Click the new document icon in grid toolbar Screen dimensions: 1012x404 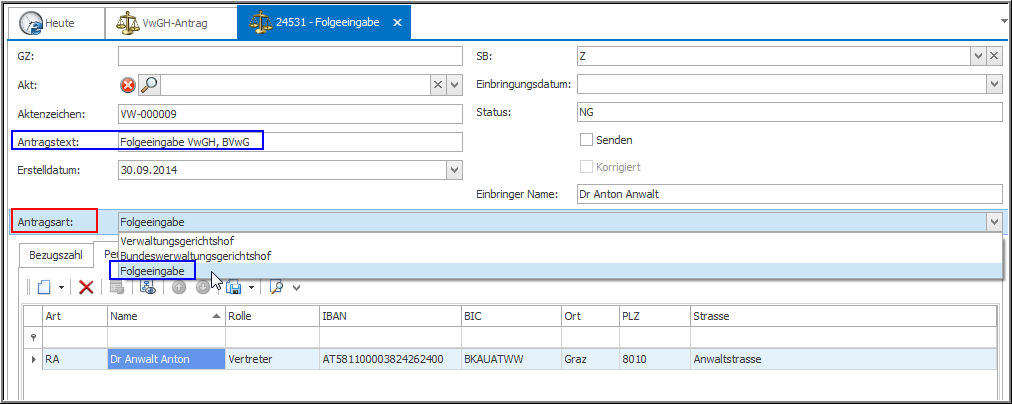click(x=44, y=287)
